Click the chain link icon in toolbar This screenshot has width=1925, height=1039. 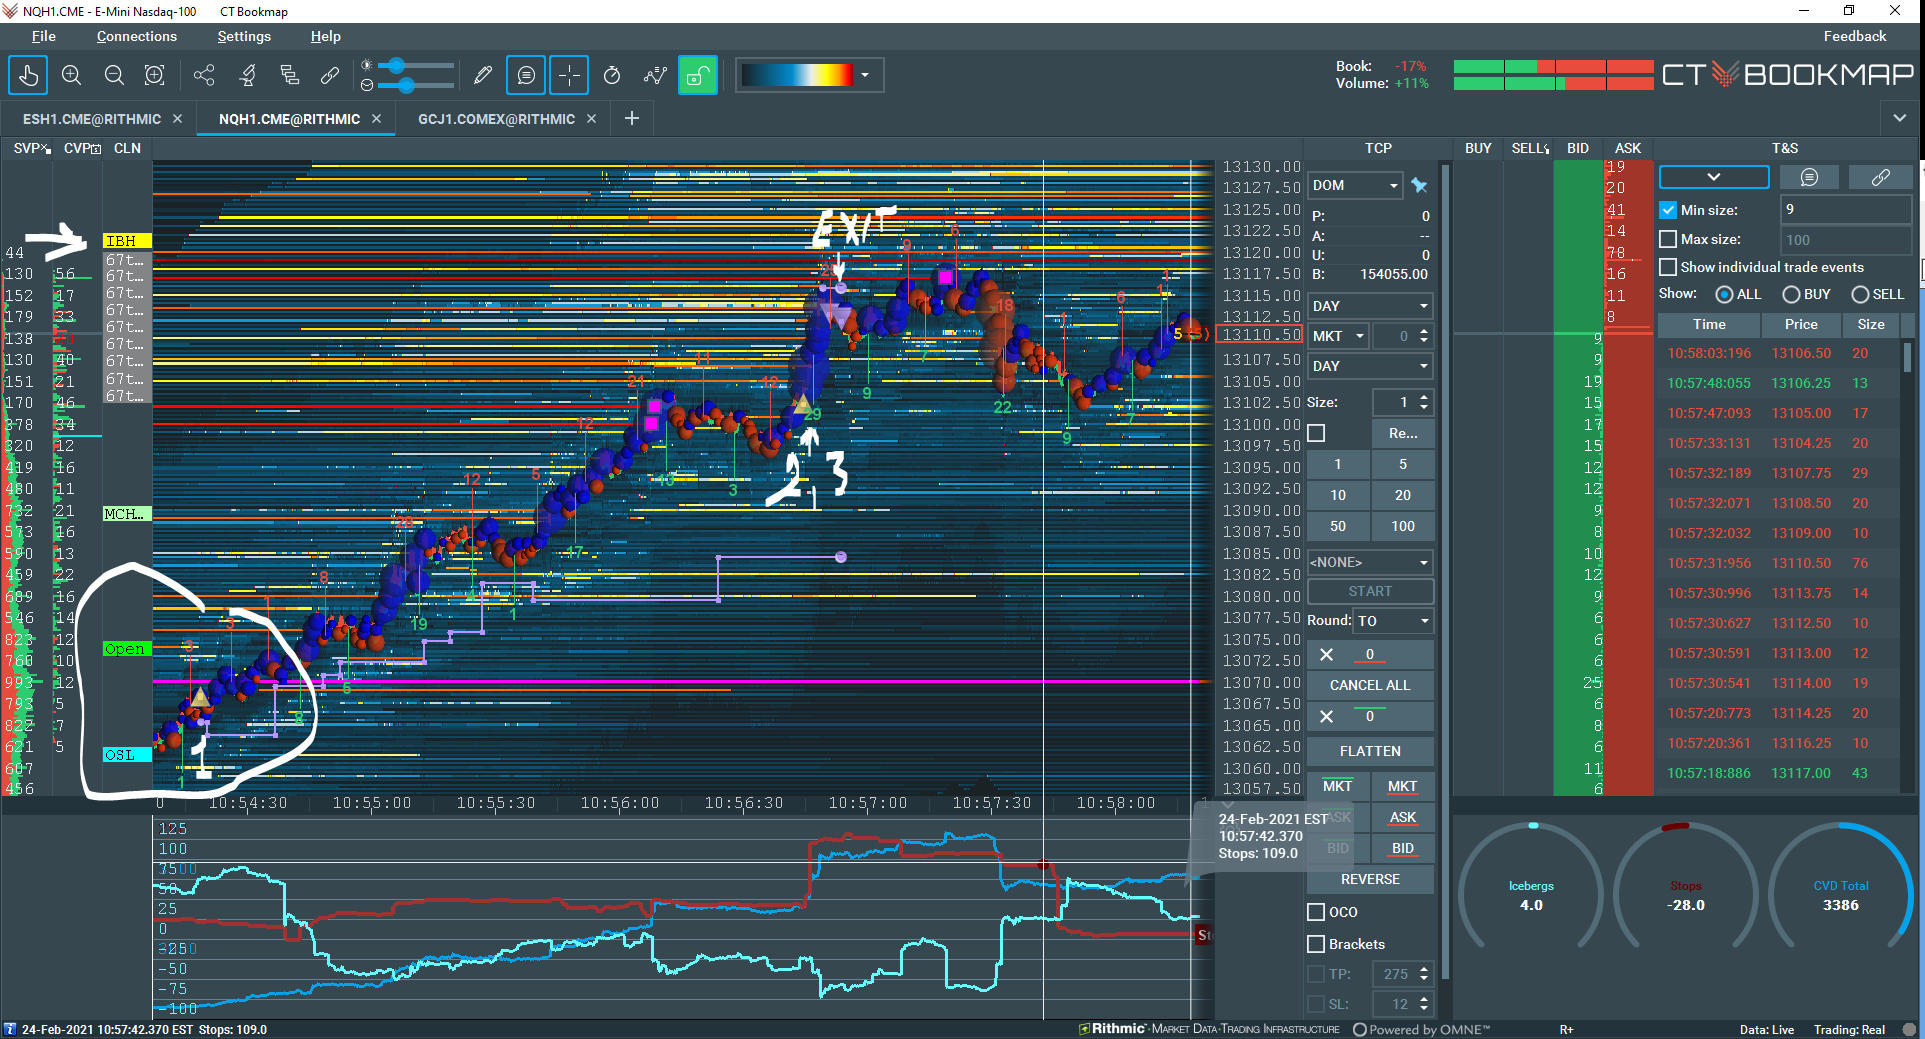[x=330, y=75]
